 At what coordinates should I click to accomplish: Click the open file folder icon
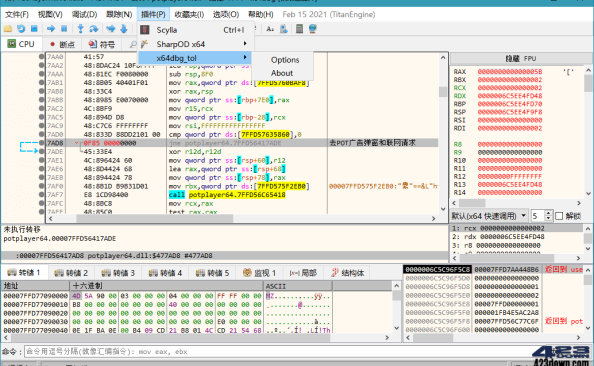pyautogui.click(x=8, y=29)
